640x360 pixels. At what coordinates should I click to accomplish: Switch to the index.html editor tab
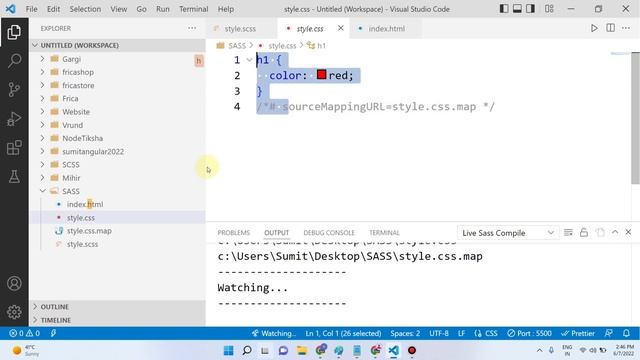click(387, 29)
